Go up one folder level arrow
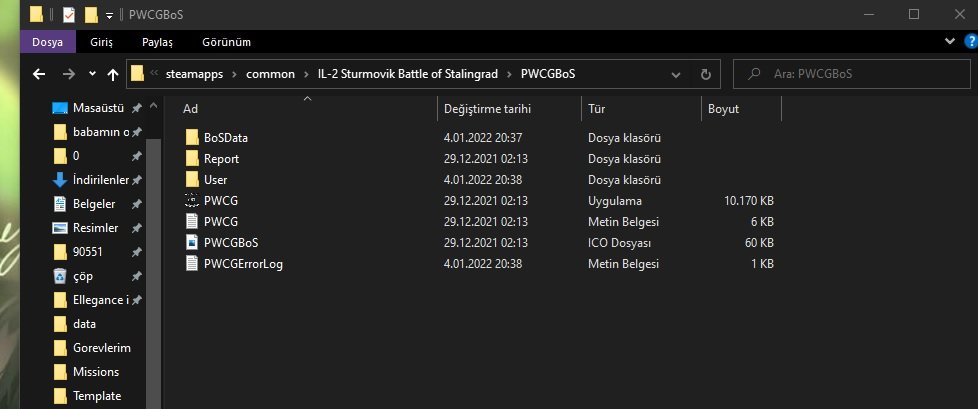This screenshot has height=409, width=978. 113,75
